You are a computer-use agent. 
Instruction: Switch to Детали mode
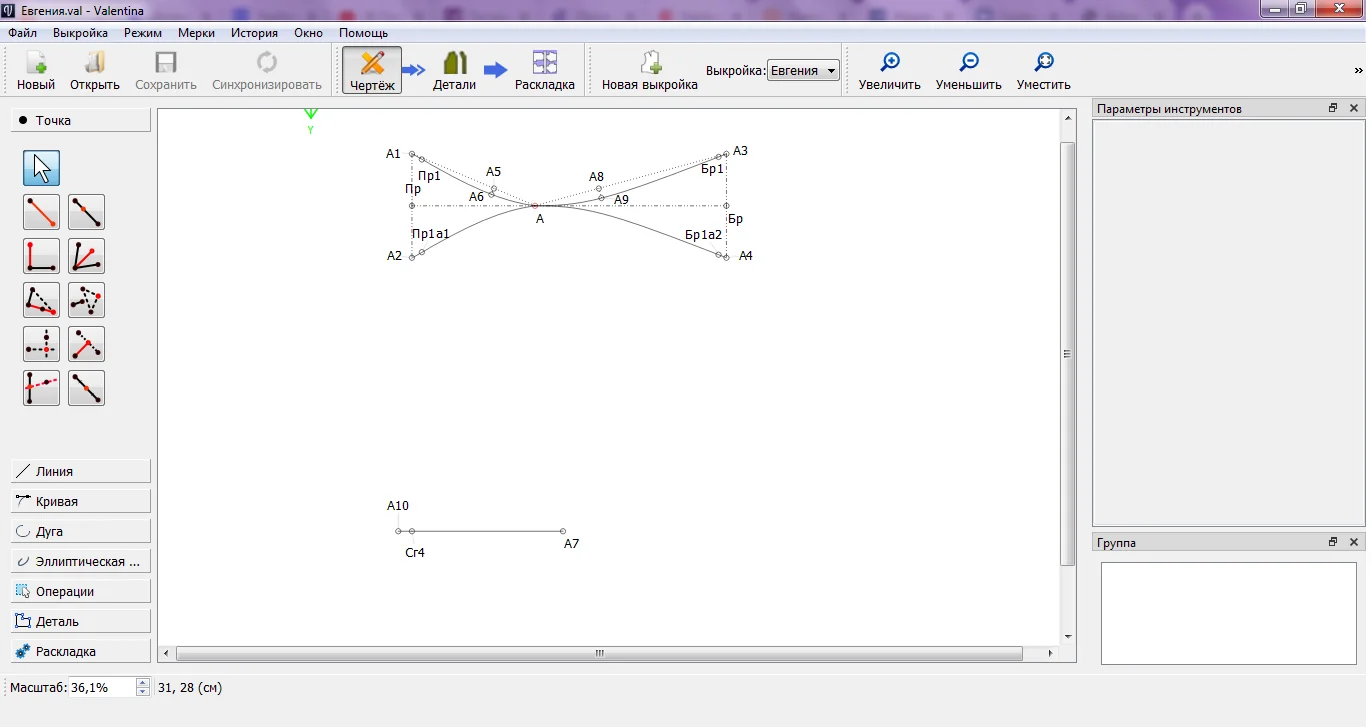point(454,71)
